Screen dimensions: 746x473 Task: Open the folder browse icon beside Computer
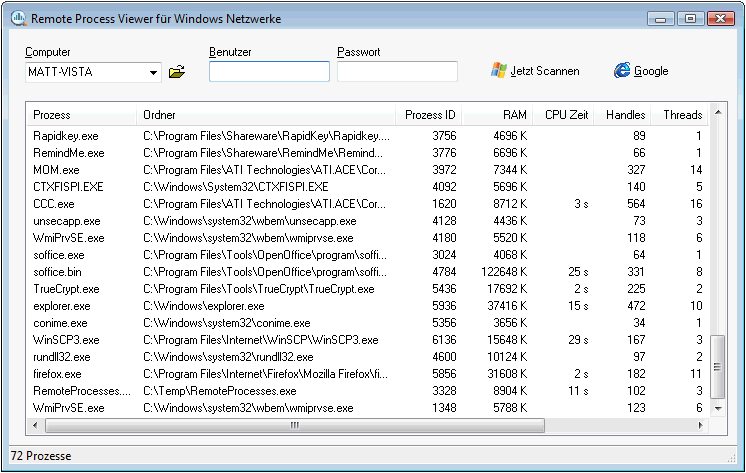point(177,72)
